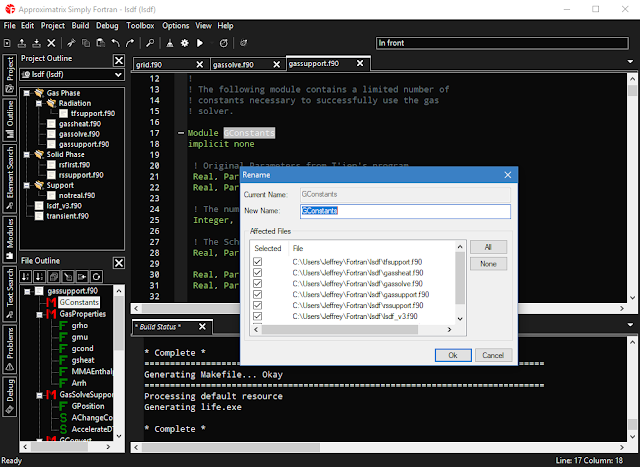
Task: Click the Copy toolbar icon
Action: (86, 43)
